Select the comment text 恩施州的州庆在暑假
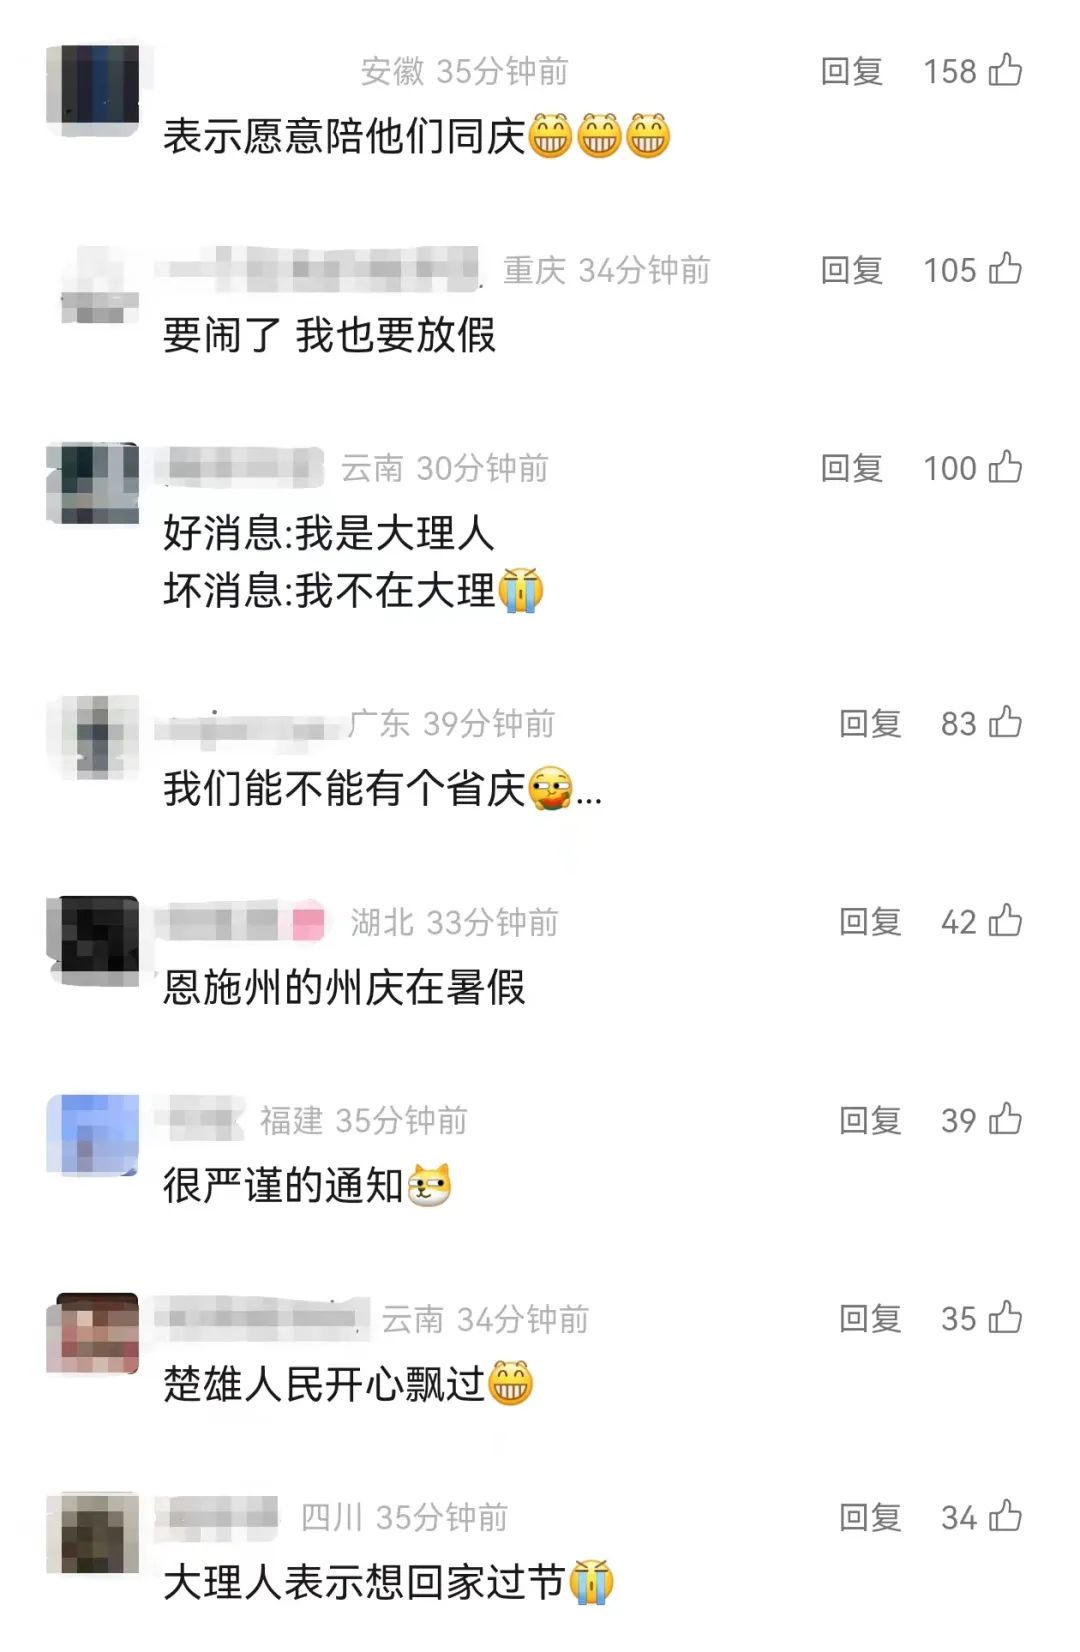Screen dimensions: 1080x1652 pyautogui.click(x=344, y=987)
